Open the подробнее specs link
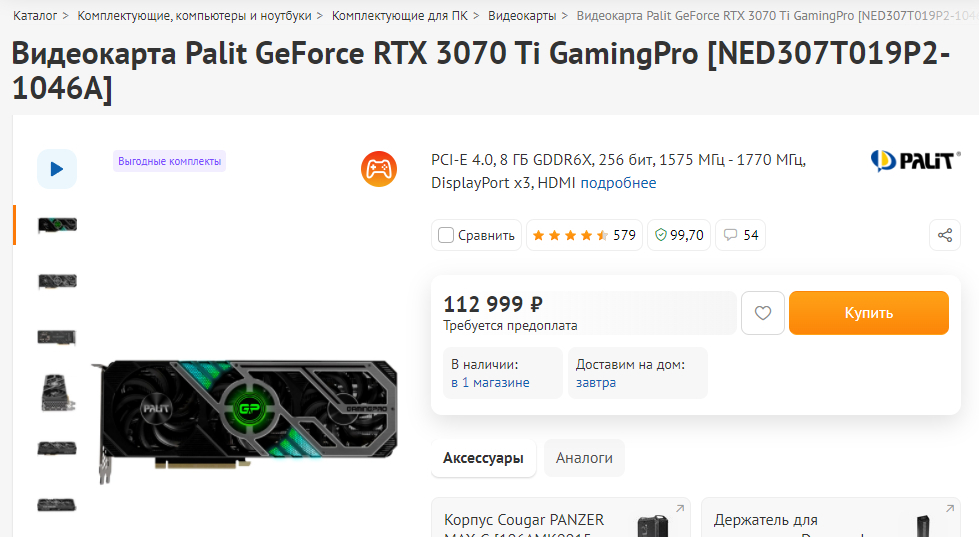The image size is (979, 537). click(618, 183)
